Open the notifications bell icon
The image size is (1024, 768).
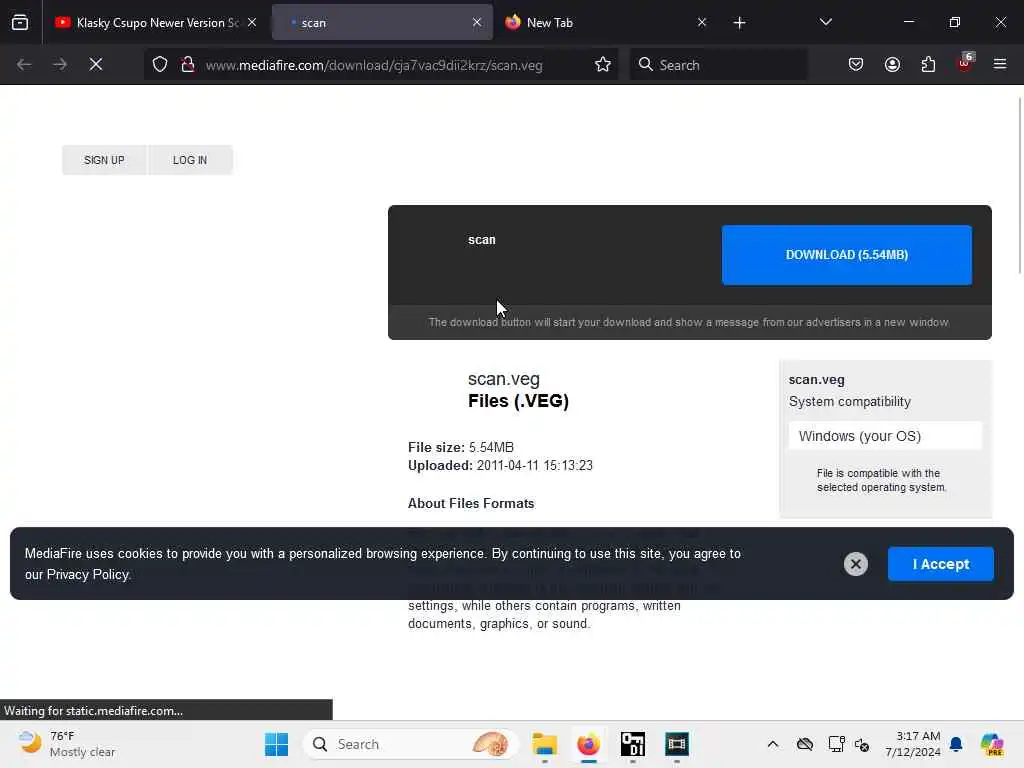pos(956,744)
